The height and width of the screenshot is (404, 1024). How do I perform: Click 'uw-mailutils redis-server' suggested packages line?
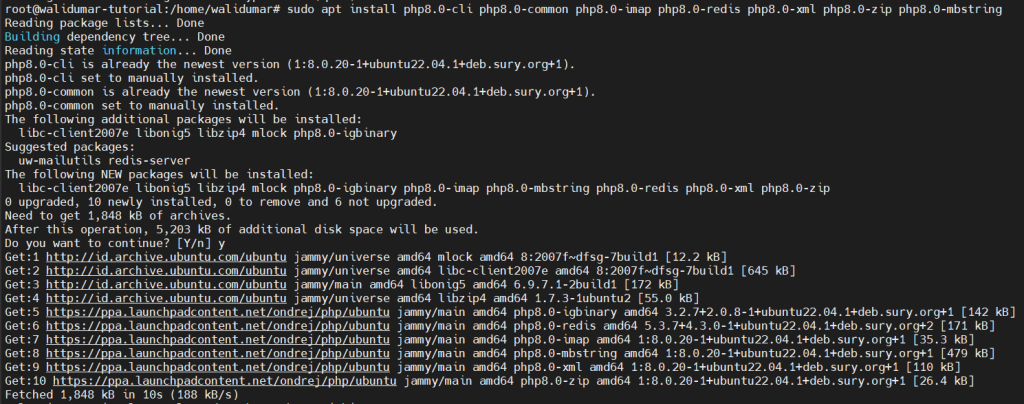(x=104, y=161)
